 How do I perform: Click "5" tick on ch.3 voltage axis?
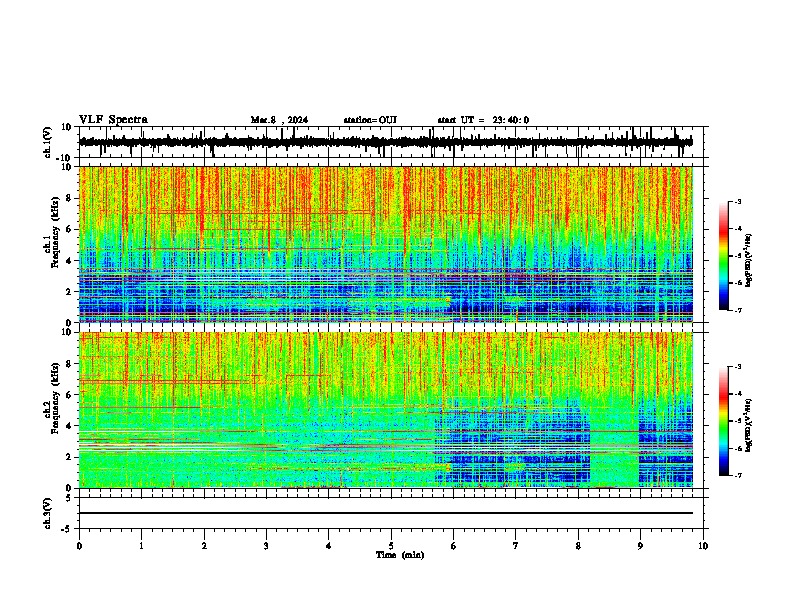click(69, 498)
